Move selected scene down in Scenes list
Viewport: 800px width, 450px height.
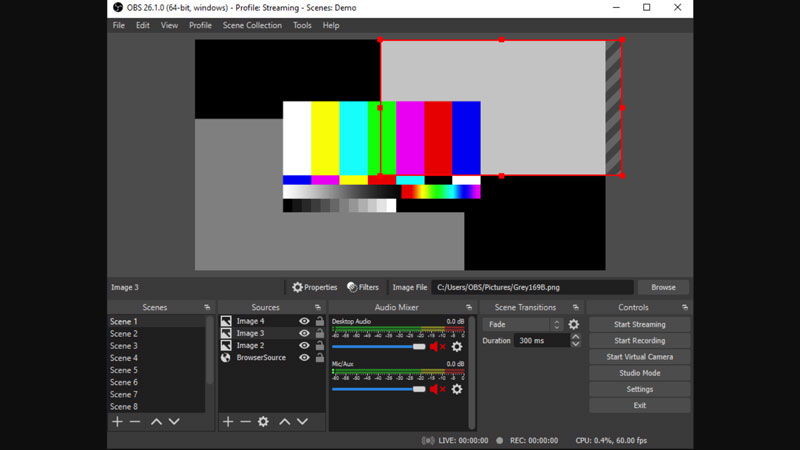click(x=174, y=422)
